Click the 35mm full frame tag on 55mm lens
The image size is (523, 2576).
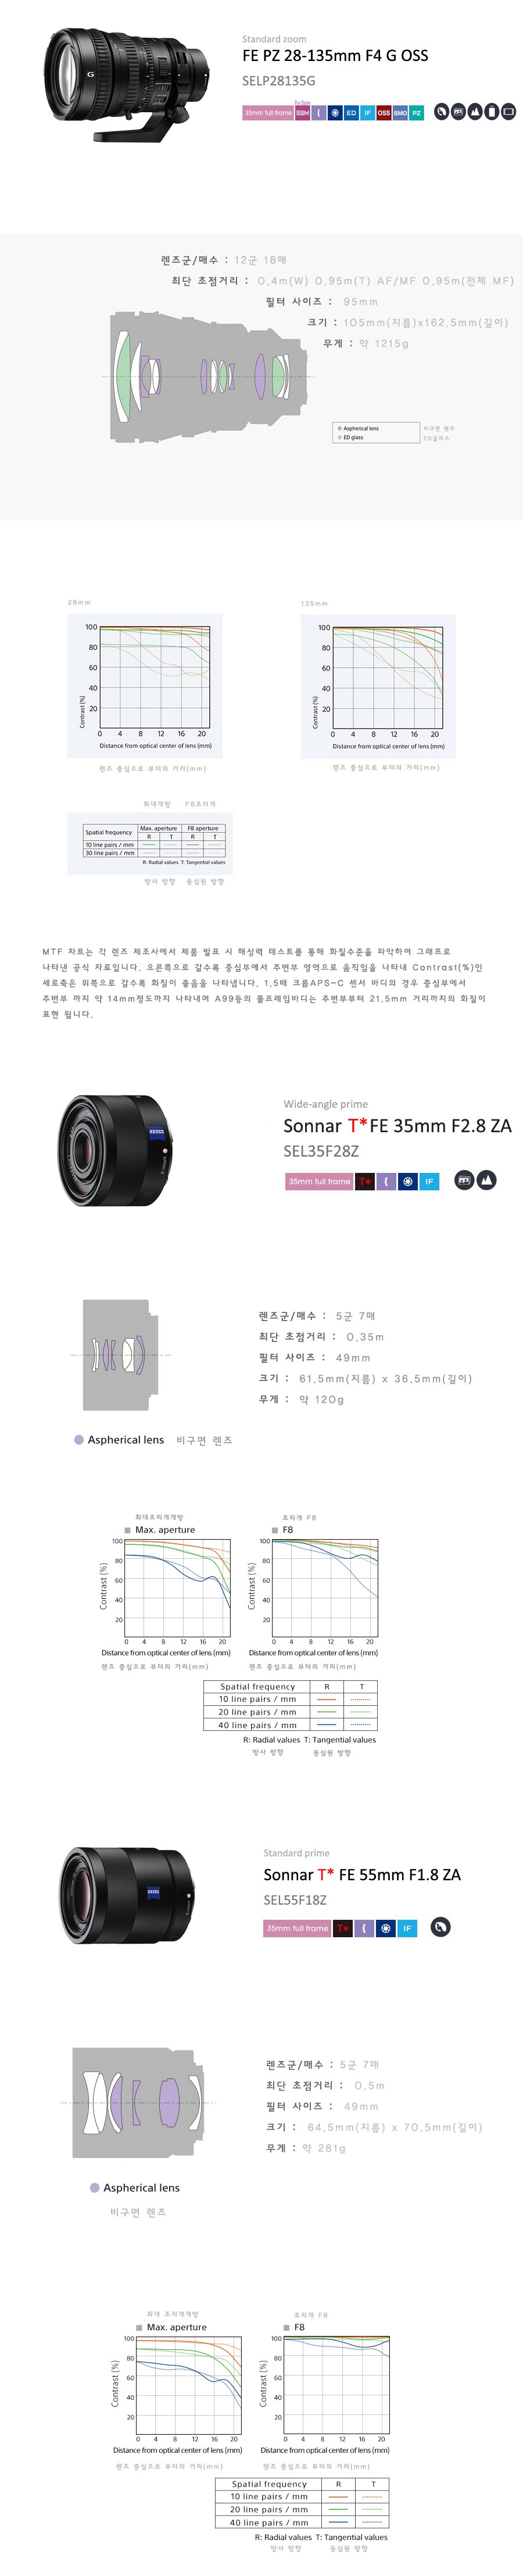[297, 1928]
